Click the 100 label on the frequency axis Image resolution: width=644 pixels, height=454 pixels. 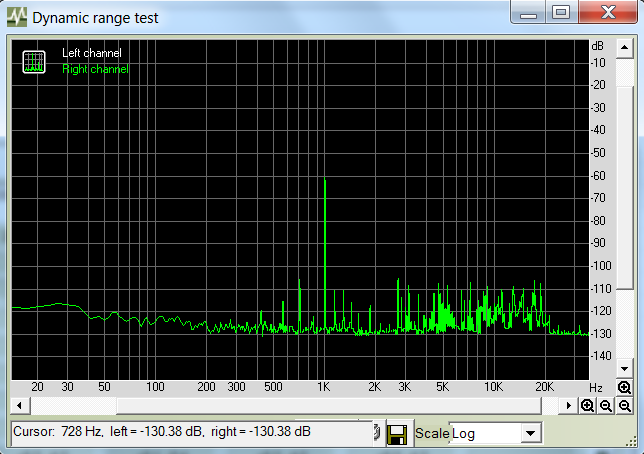tap(155, 387)
